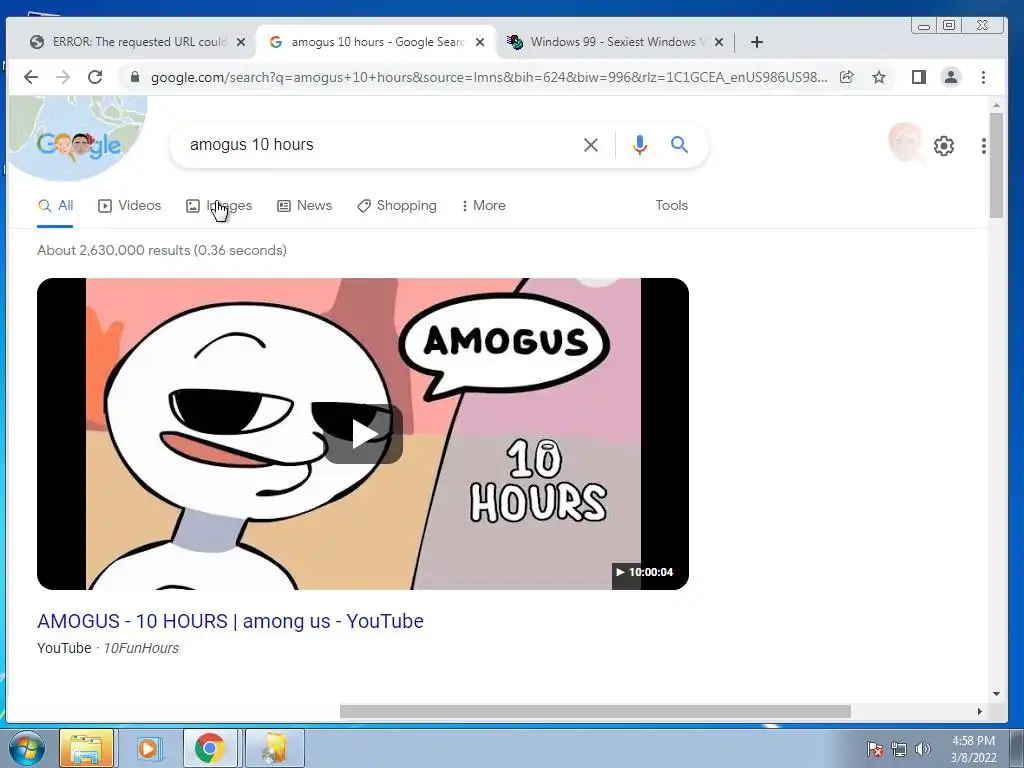The height and width of the screenshot is (768, 1024).
Task: Open the yellow folder app on the taskbar
Action: pos(275,748)
